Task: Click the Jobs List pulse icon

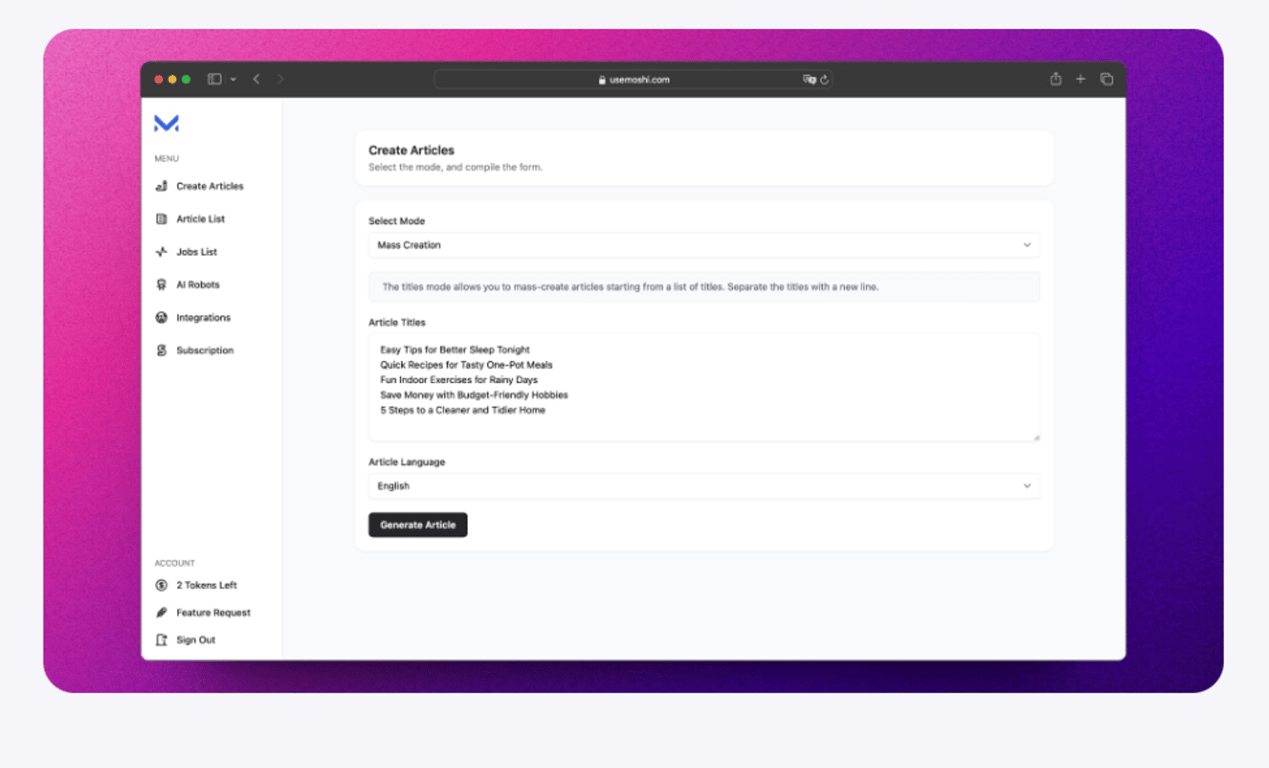Action: [161, 252]
